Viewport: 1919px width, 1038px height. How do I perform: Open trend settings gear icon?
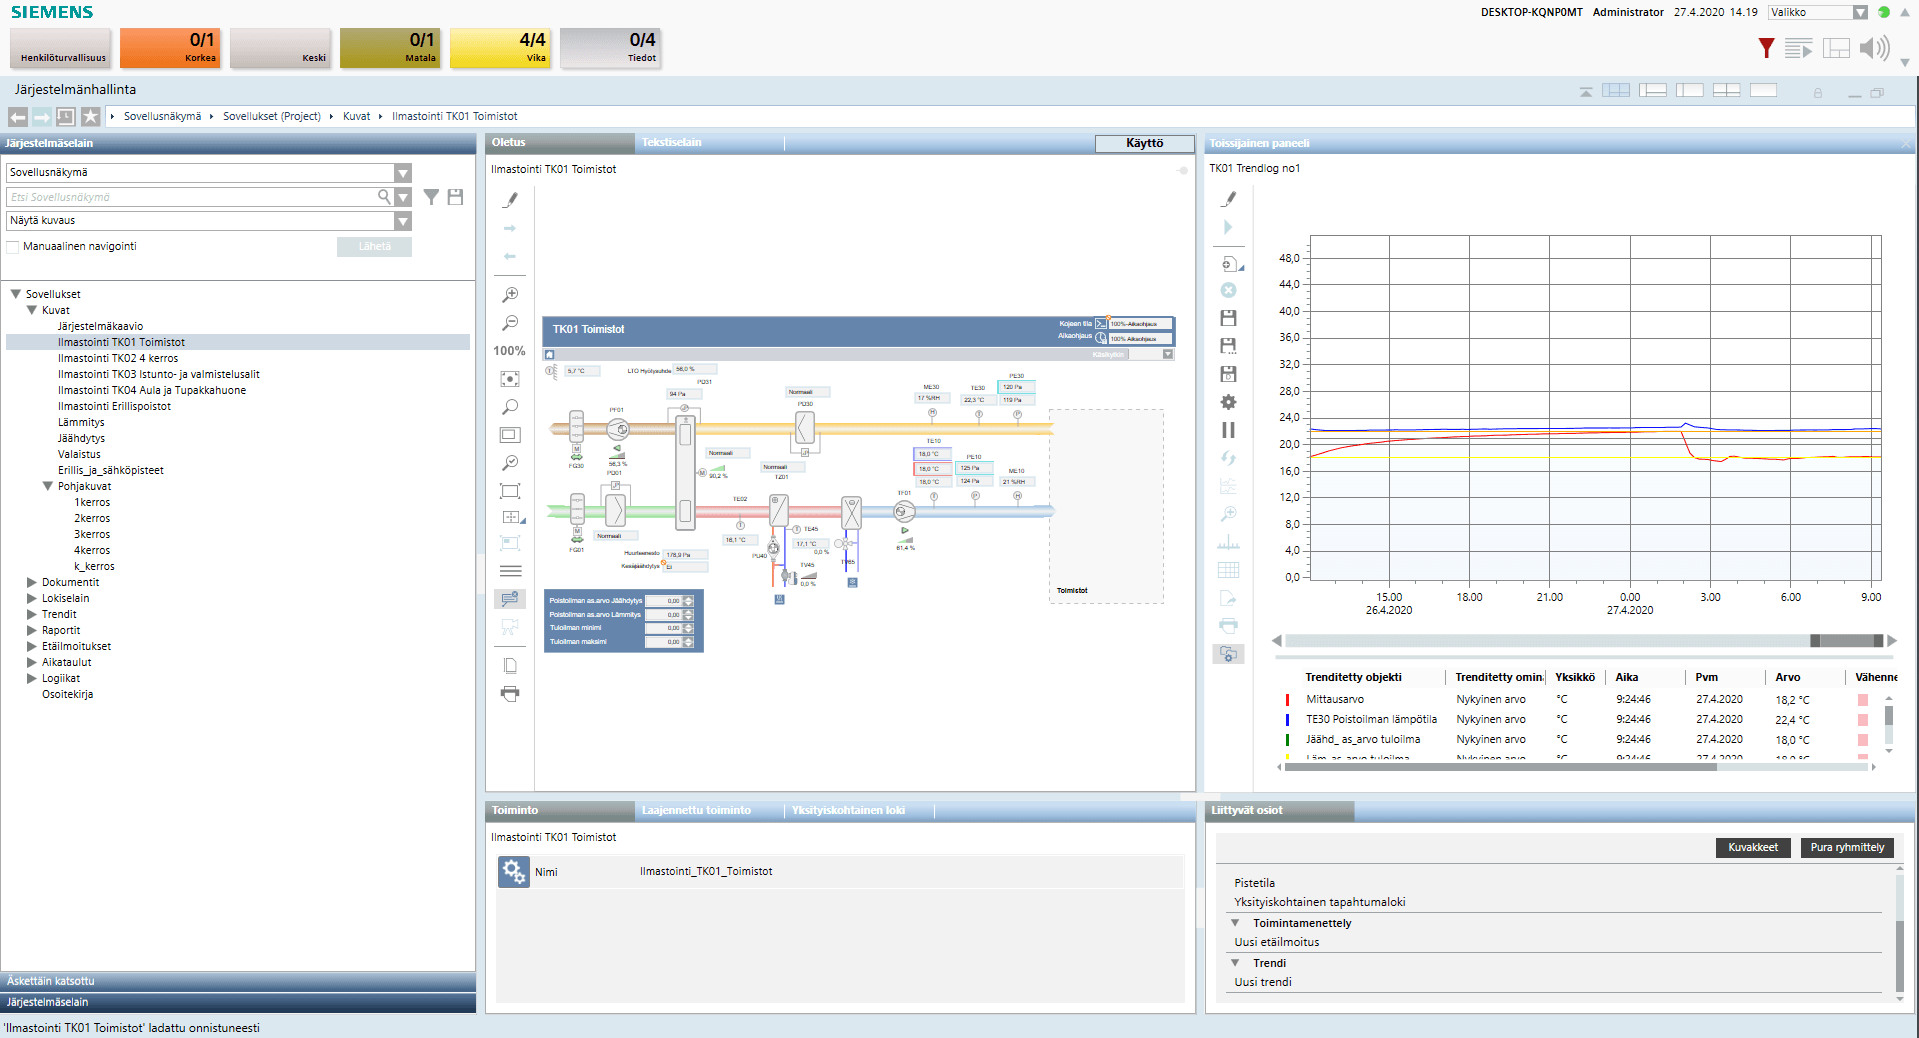pyautogui.click(x=1228, y=402)
